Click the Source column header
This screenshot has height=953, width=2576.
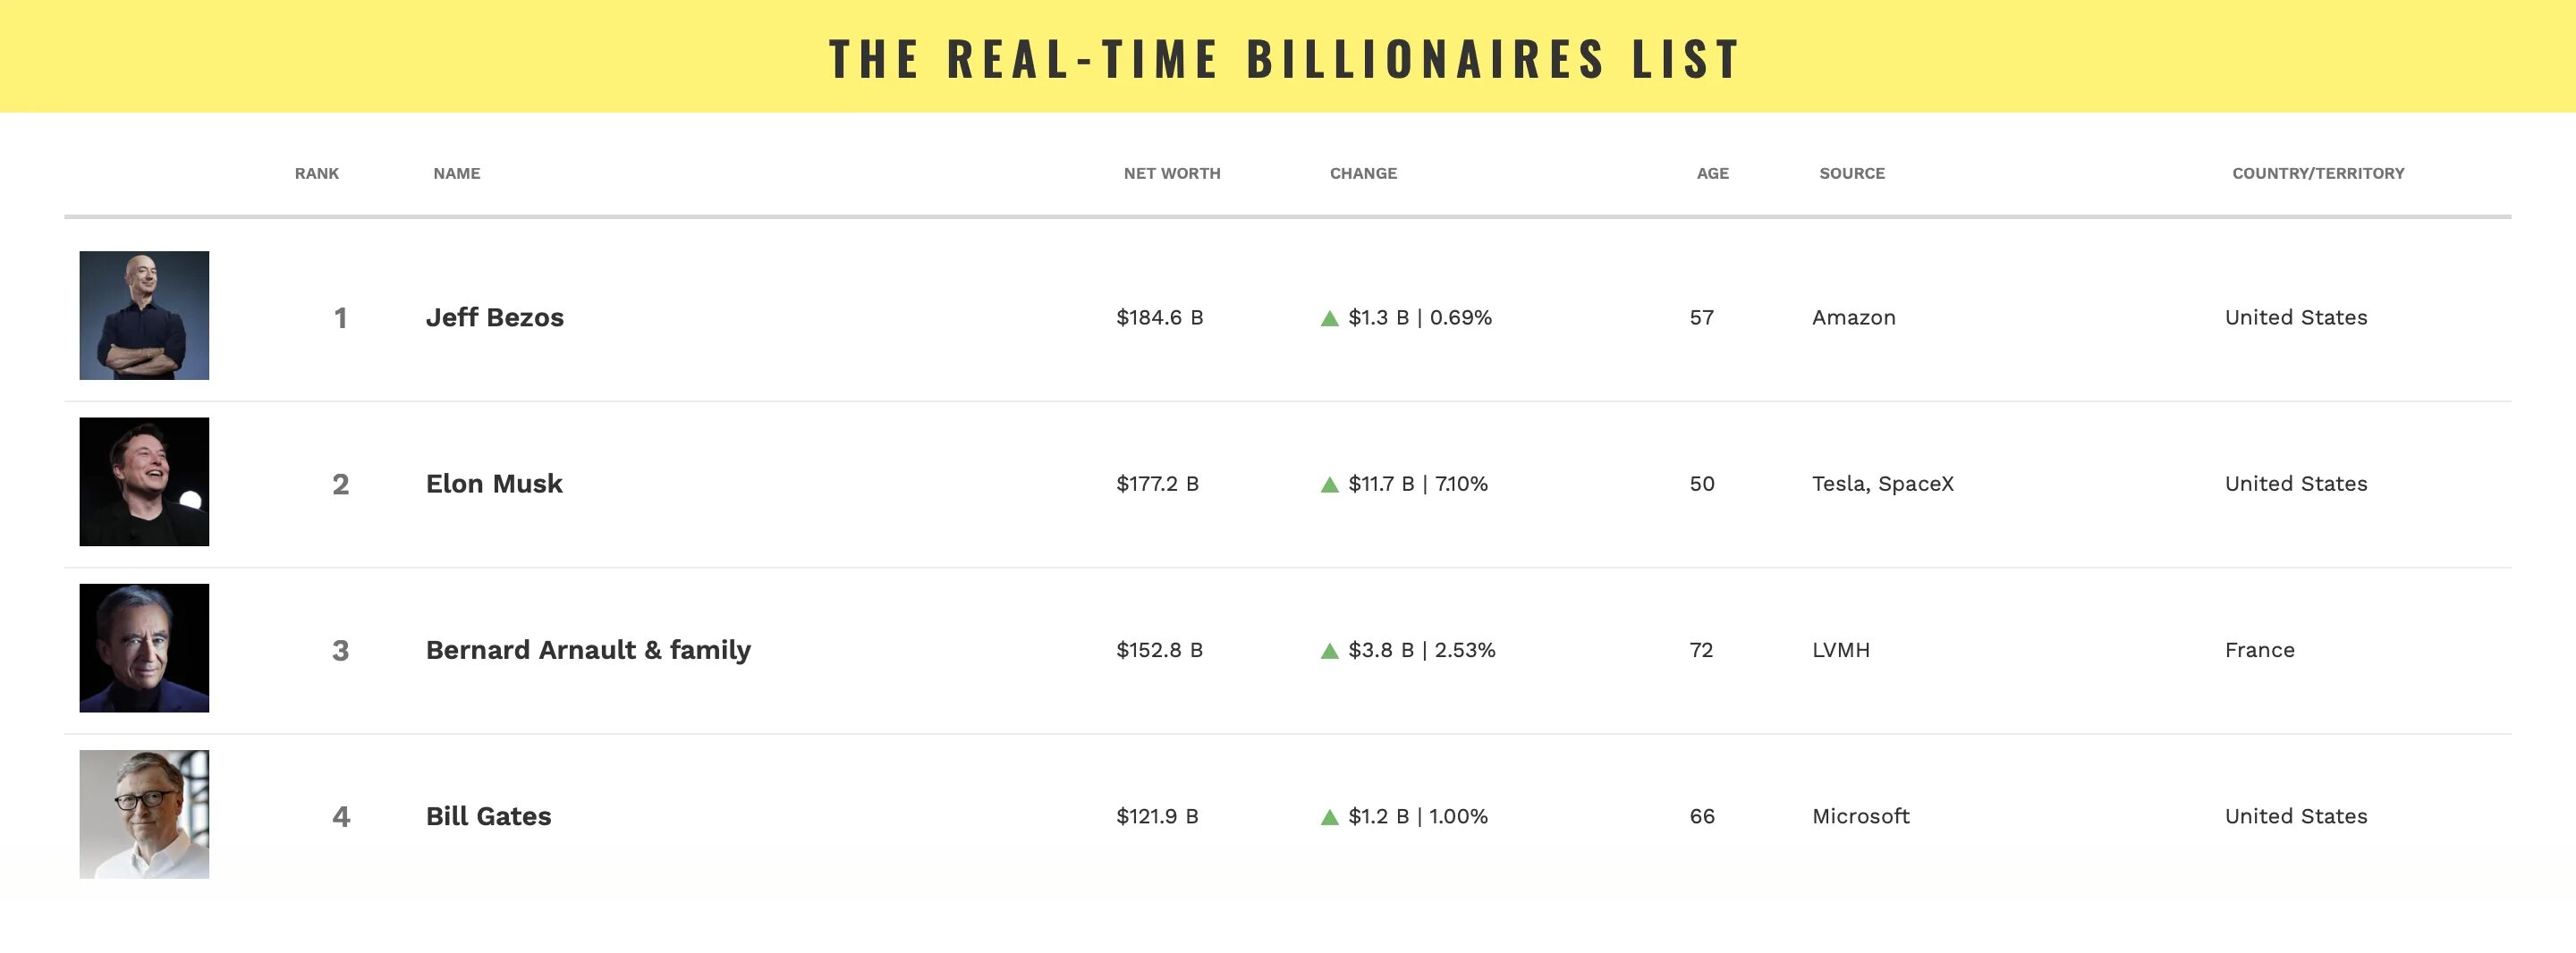click(1852, 173)
